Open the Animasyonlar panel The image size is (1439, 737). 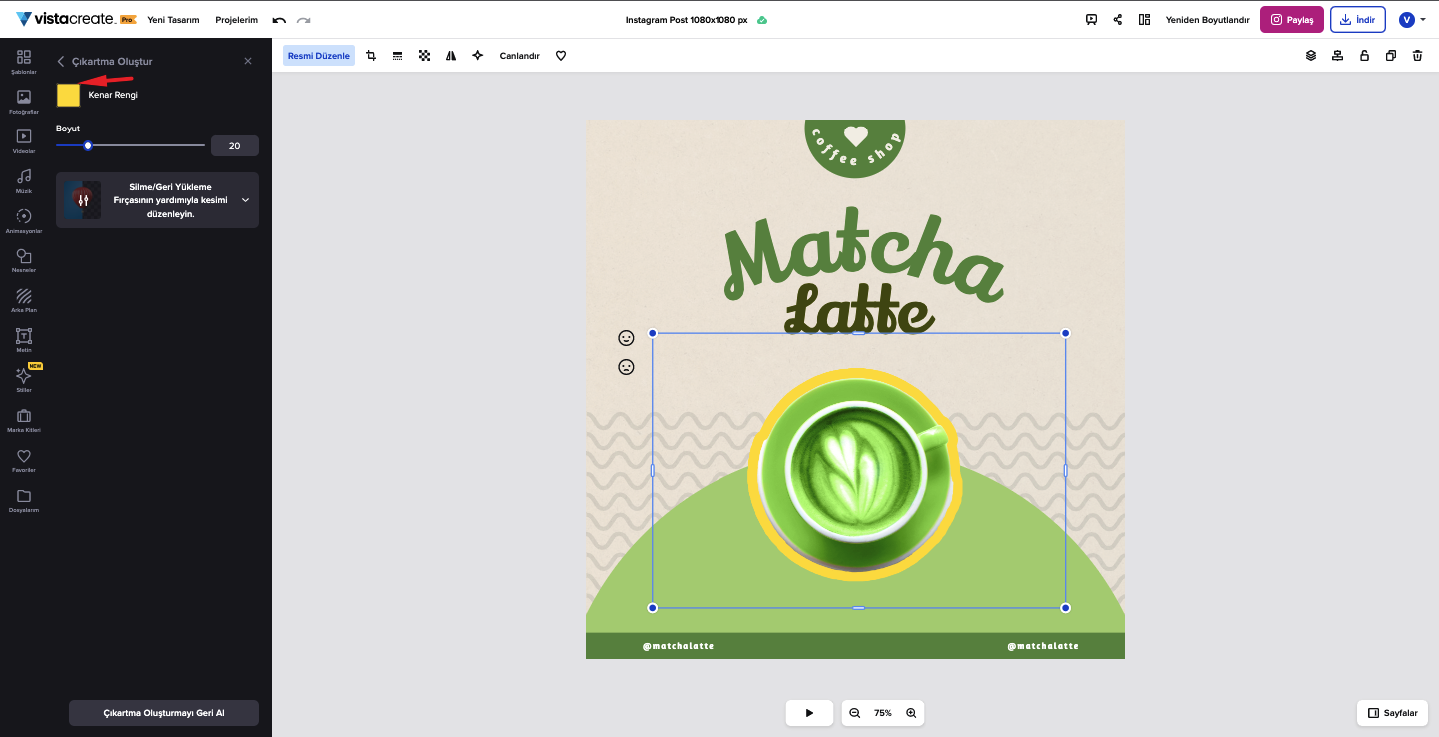24,221
